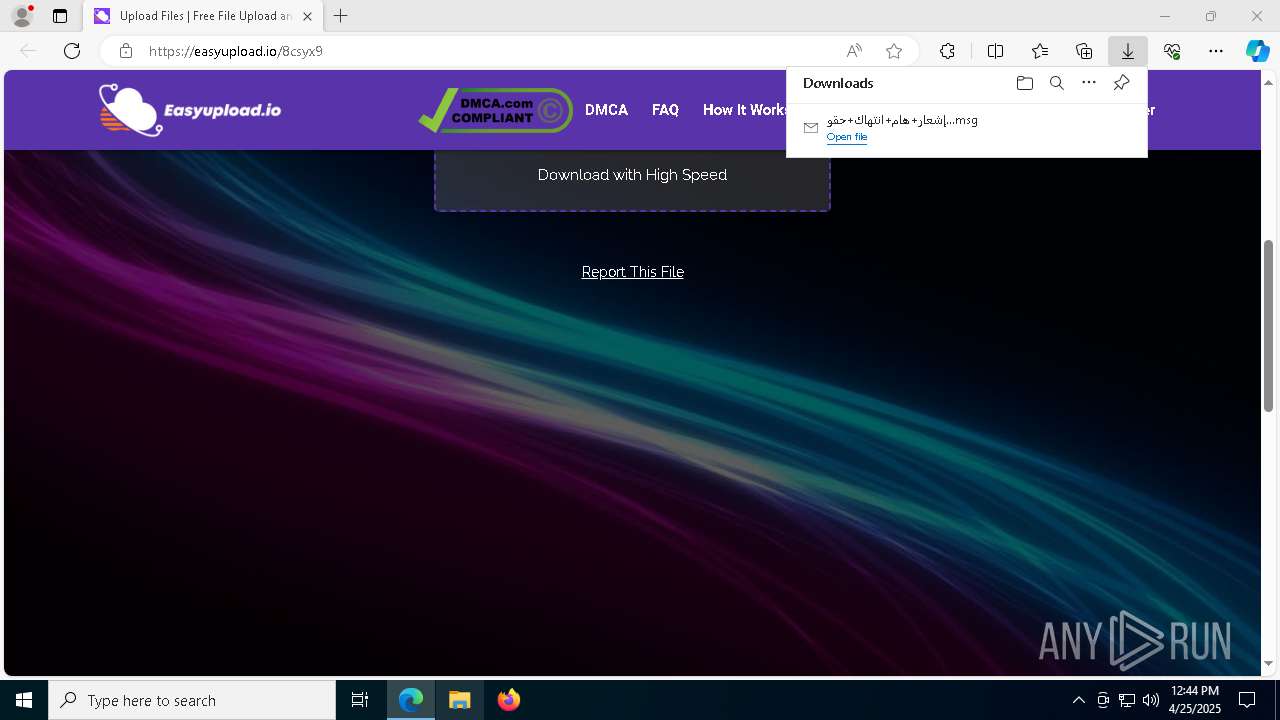Toggle split screen view
1280x720 pixels.
[x=995, y=51]
